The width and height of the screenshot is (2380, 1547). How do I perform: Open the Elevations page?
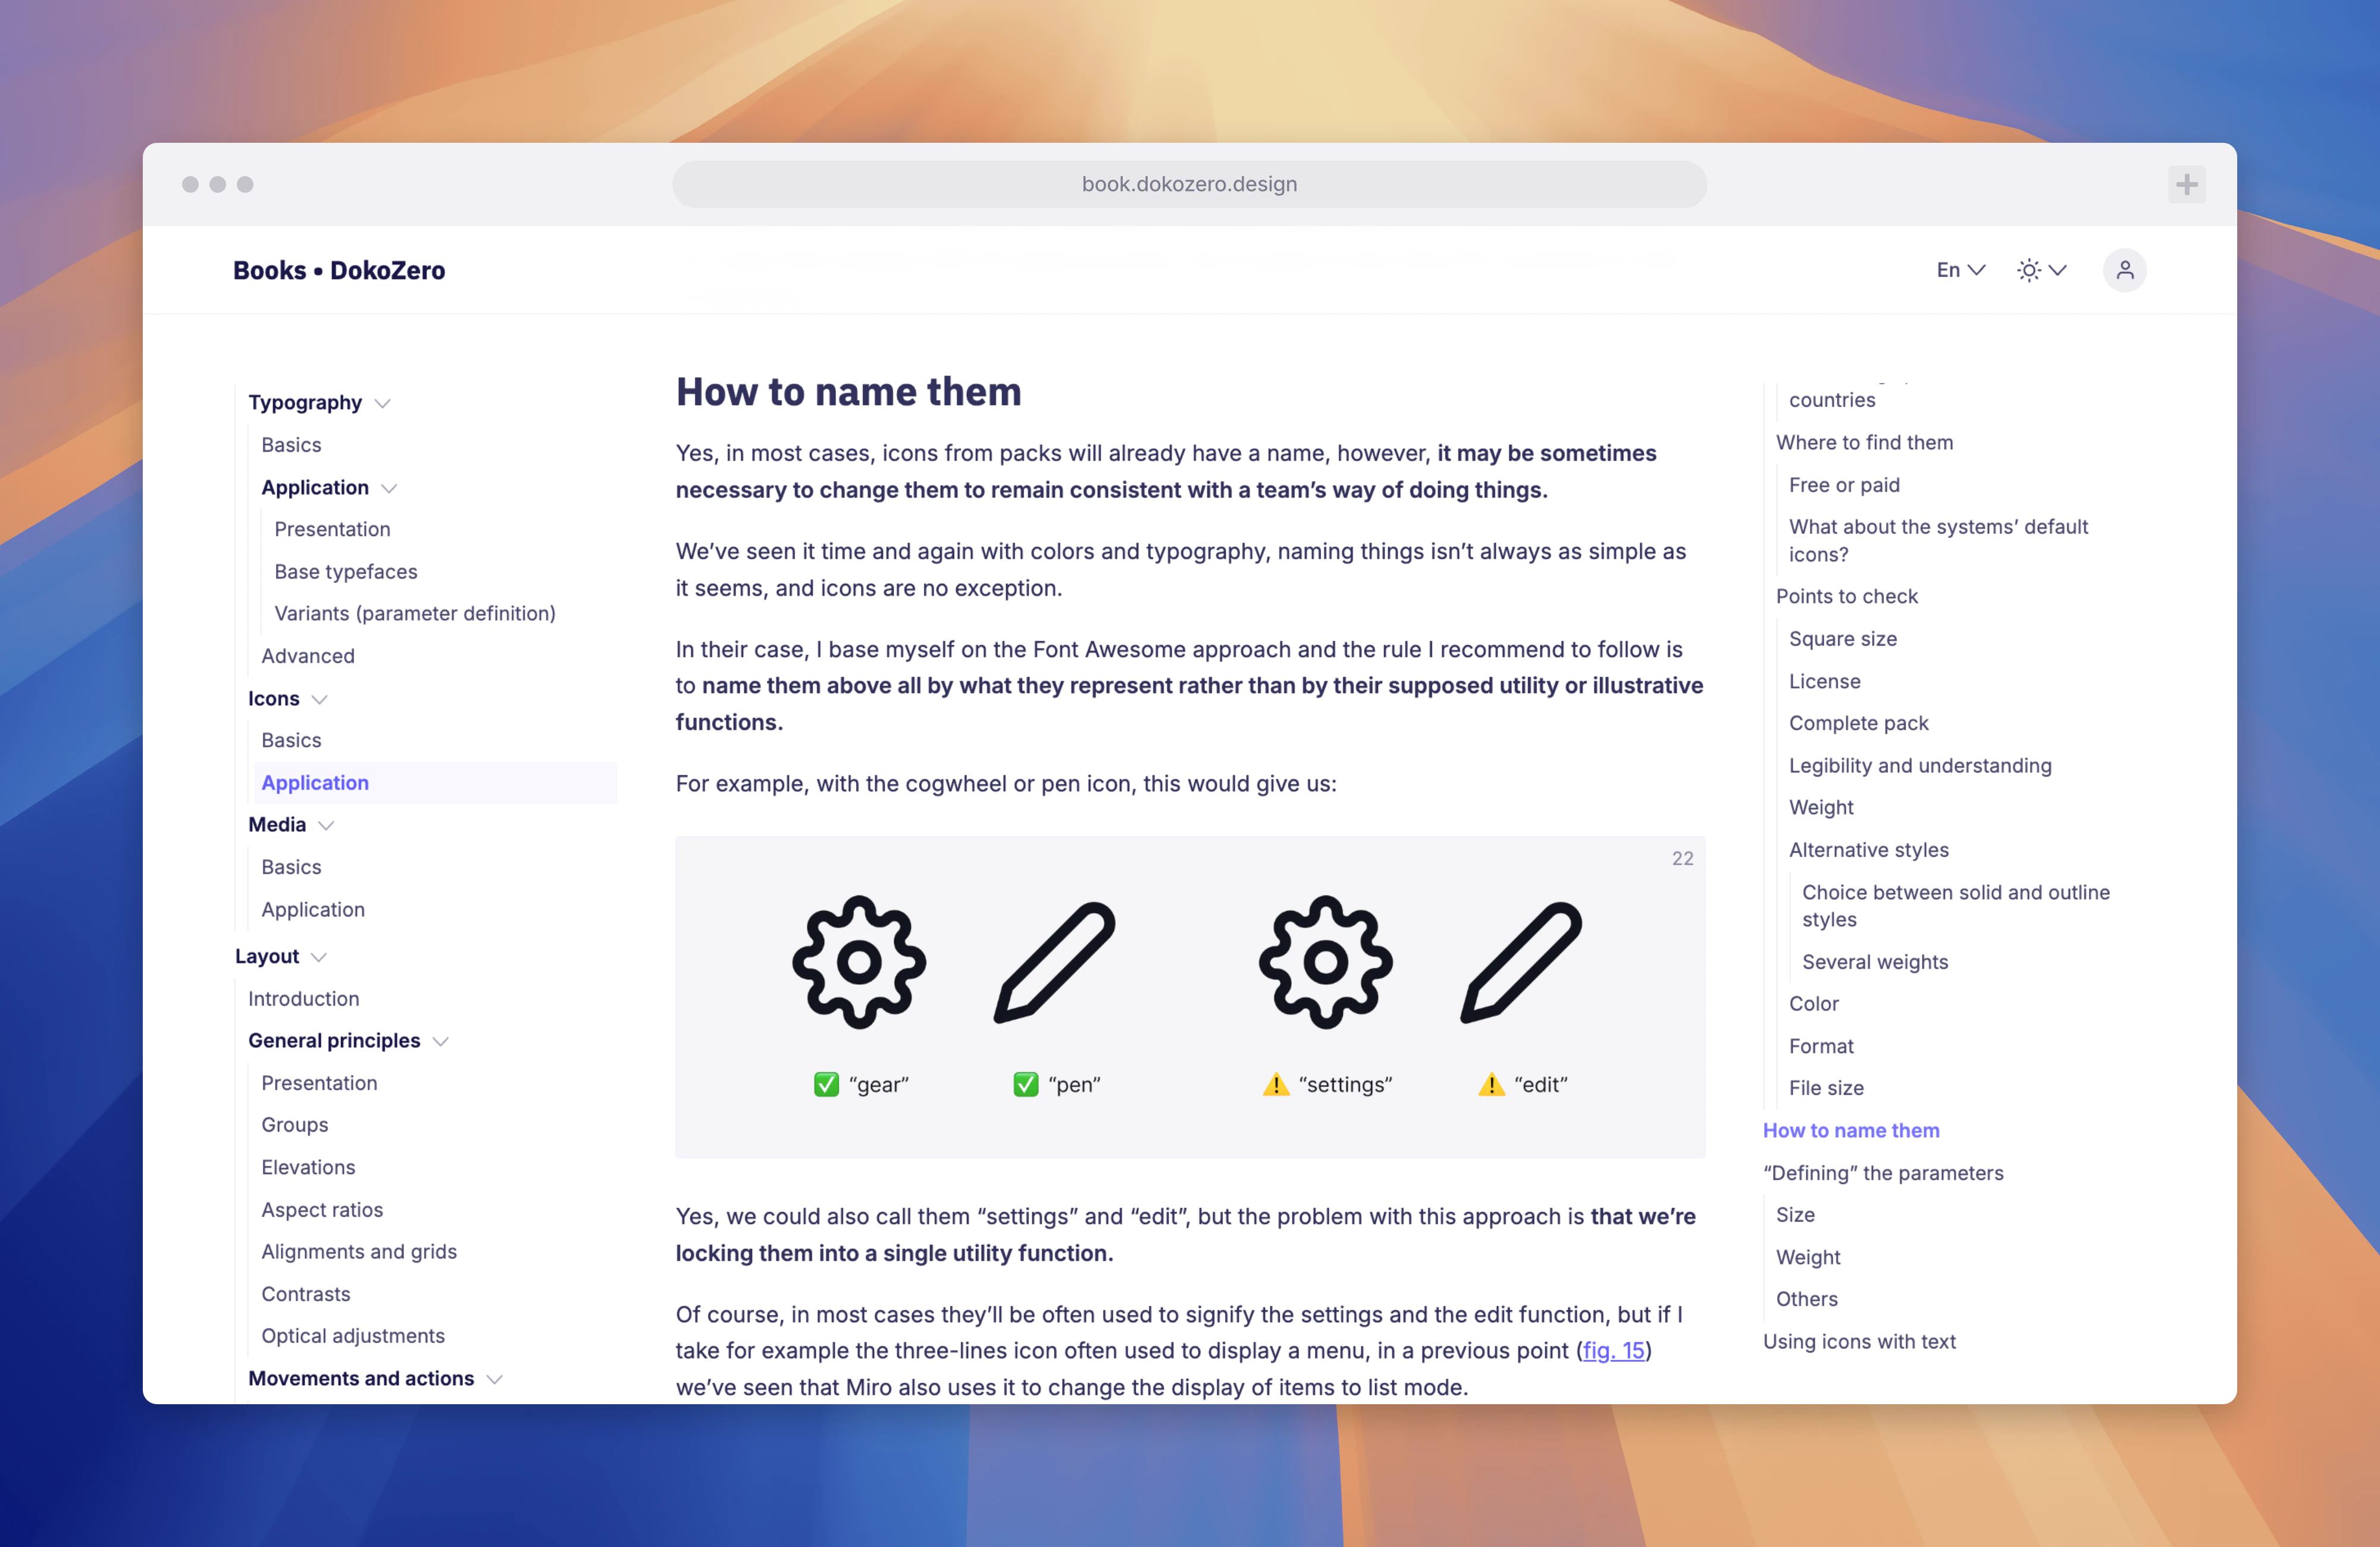click(308, 1167)
